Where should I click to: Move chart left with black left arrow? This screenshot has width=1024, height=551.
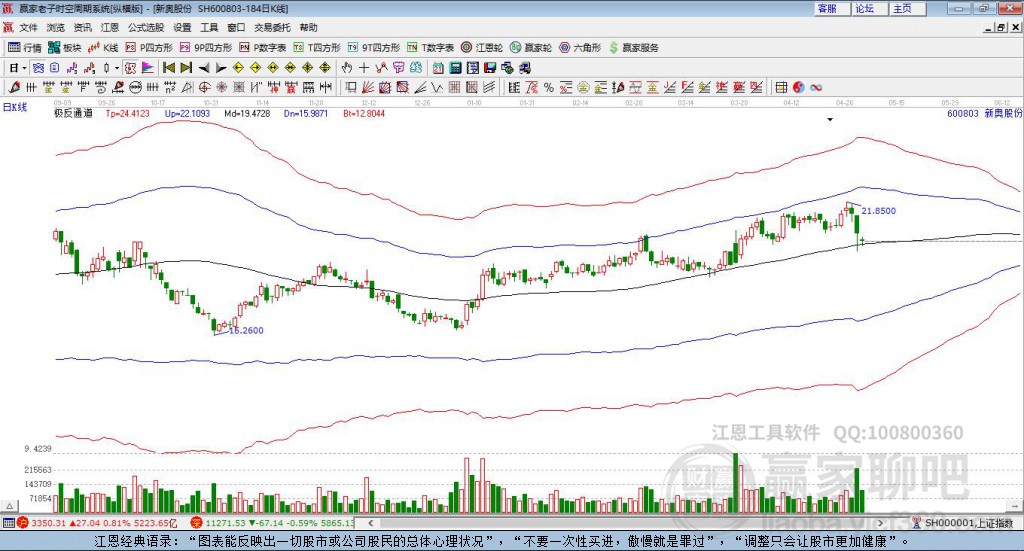(204, 68)
